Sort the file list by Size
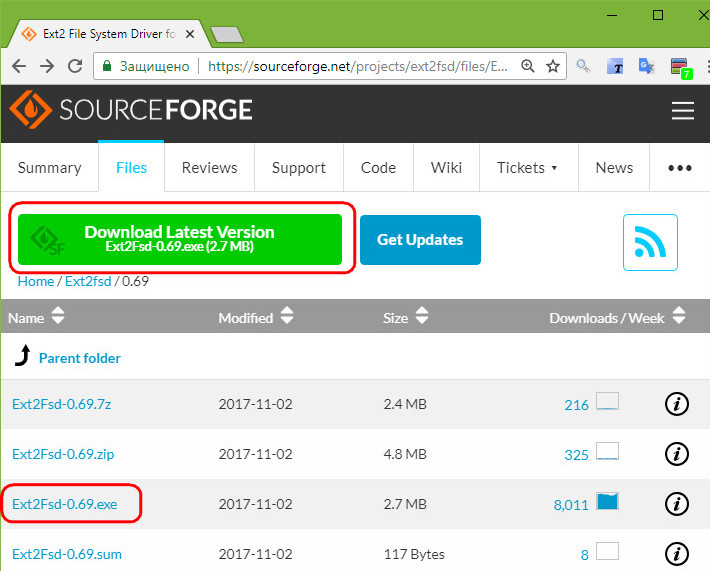The width and height of the screenshot is (710, 571). tap(422, 315)
